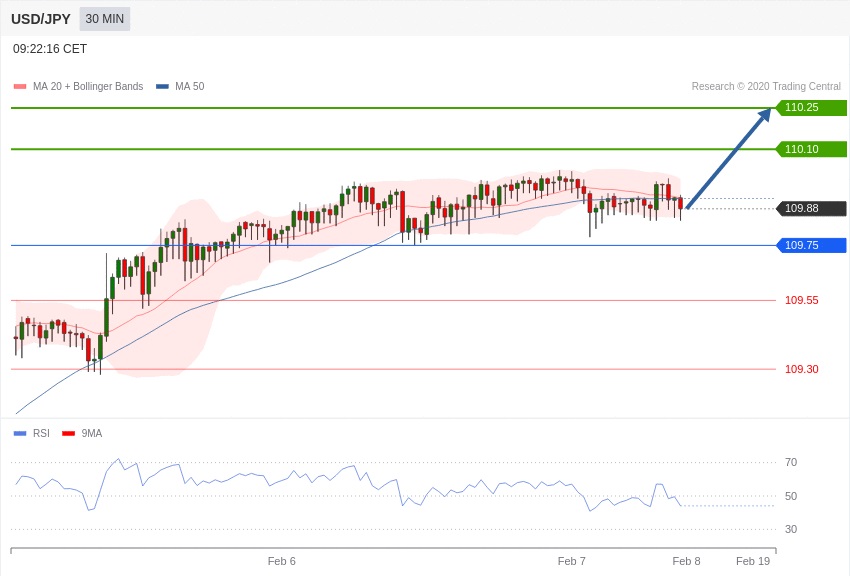Image resolution: width=850 pixels, height=576 pixels.
Task: Click the red 109.55 support label
Action: [x=801, y=300]
